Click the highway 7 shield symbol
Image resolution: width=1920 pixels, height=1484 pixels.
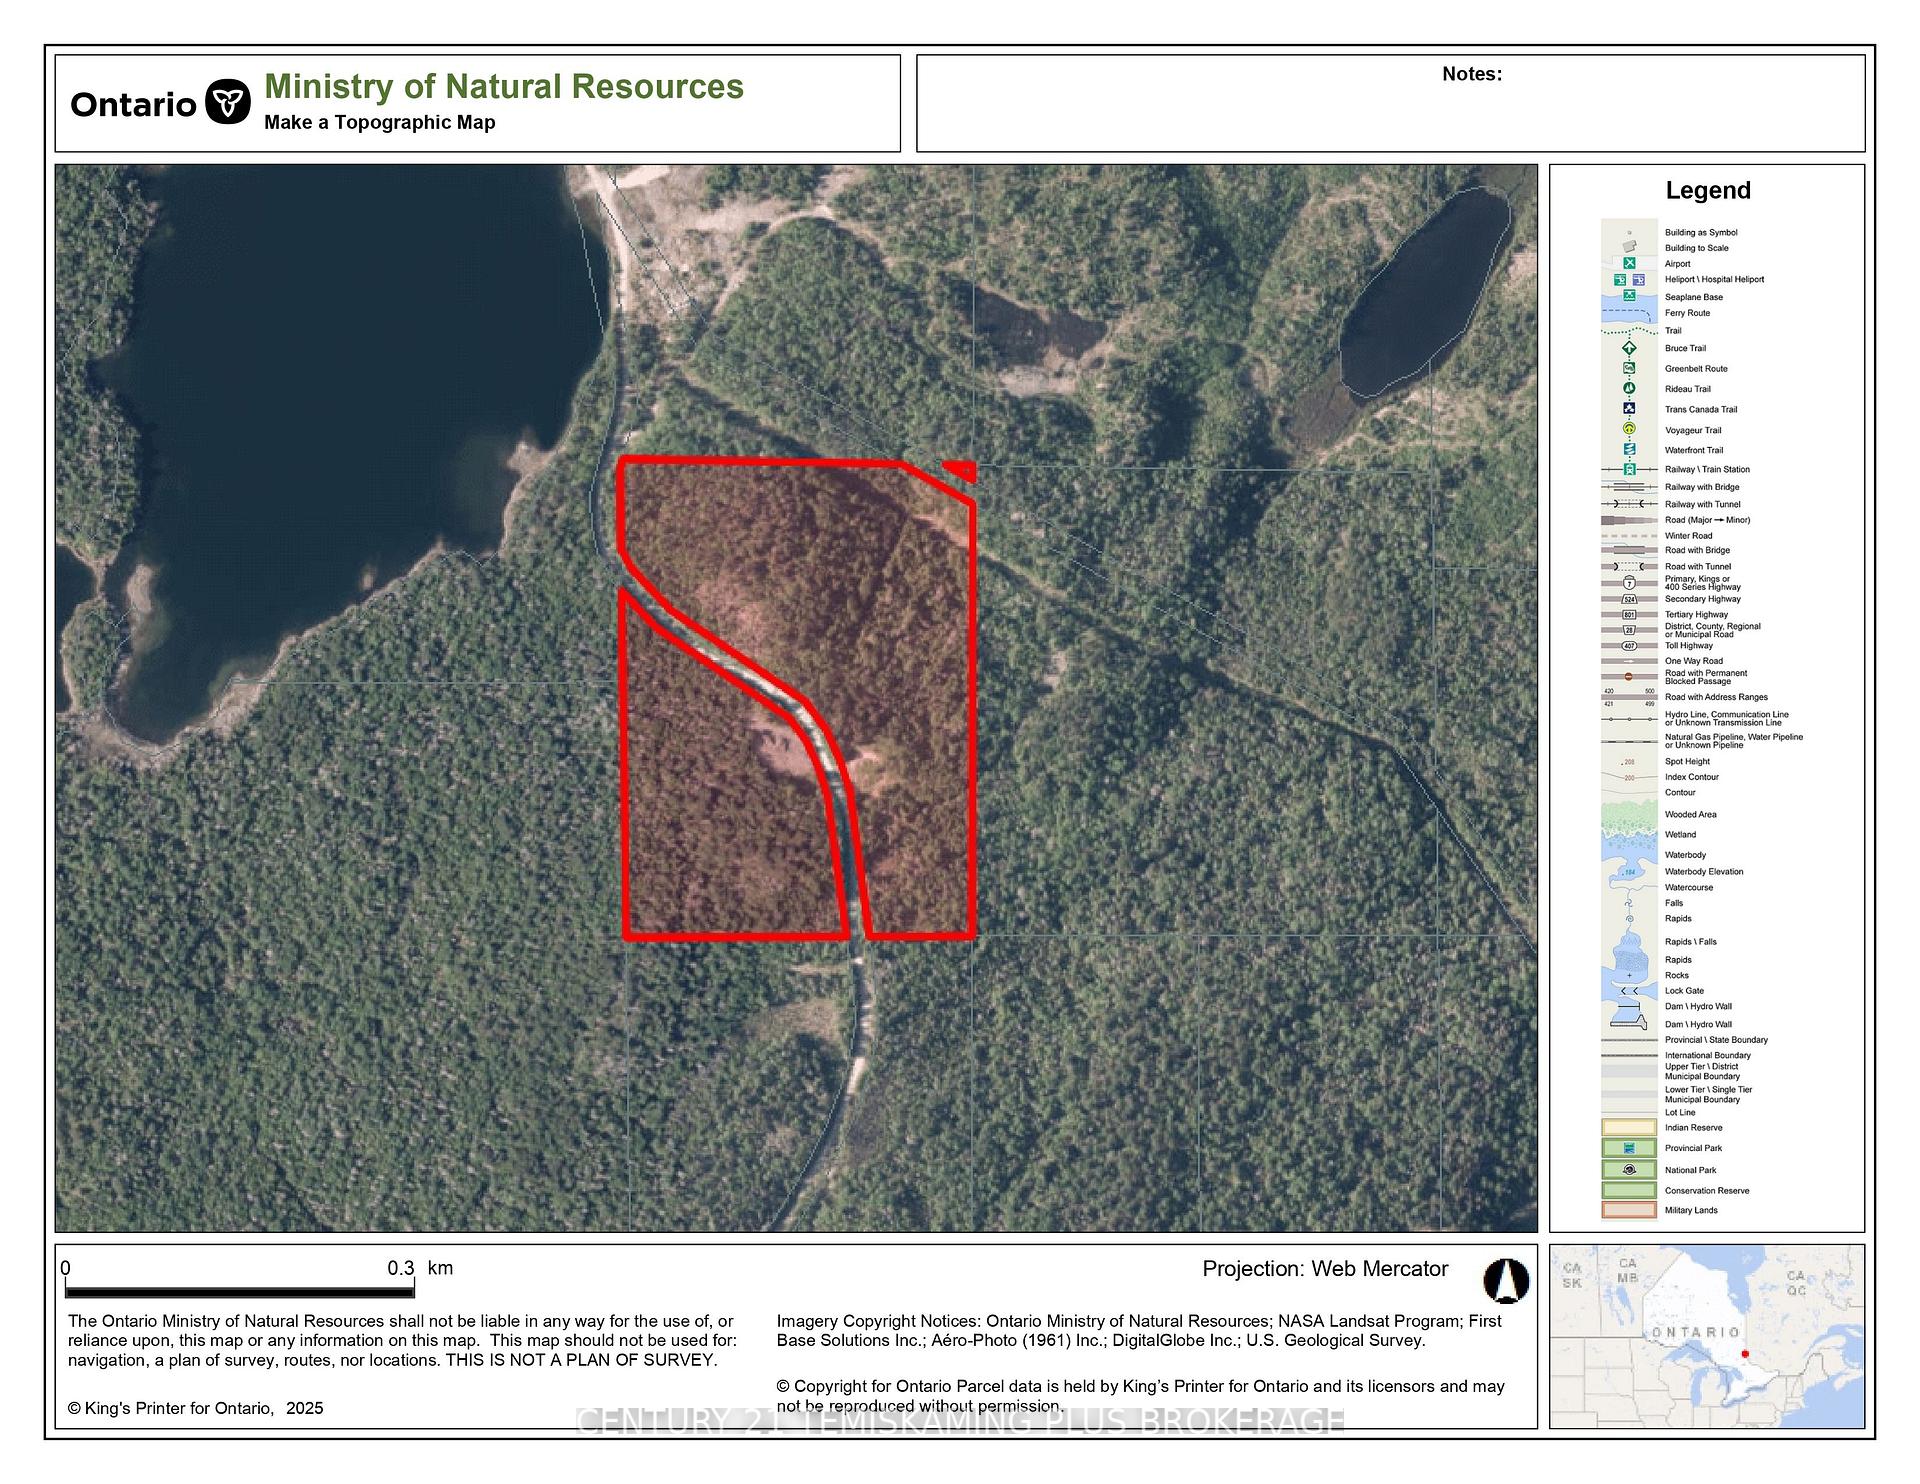[1629, 583]
